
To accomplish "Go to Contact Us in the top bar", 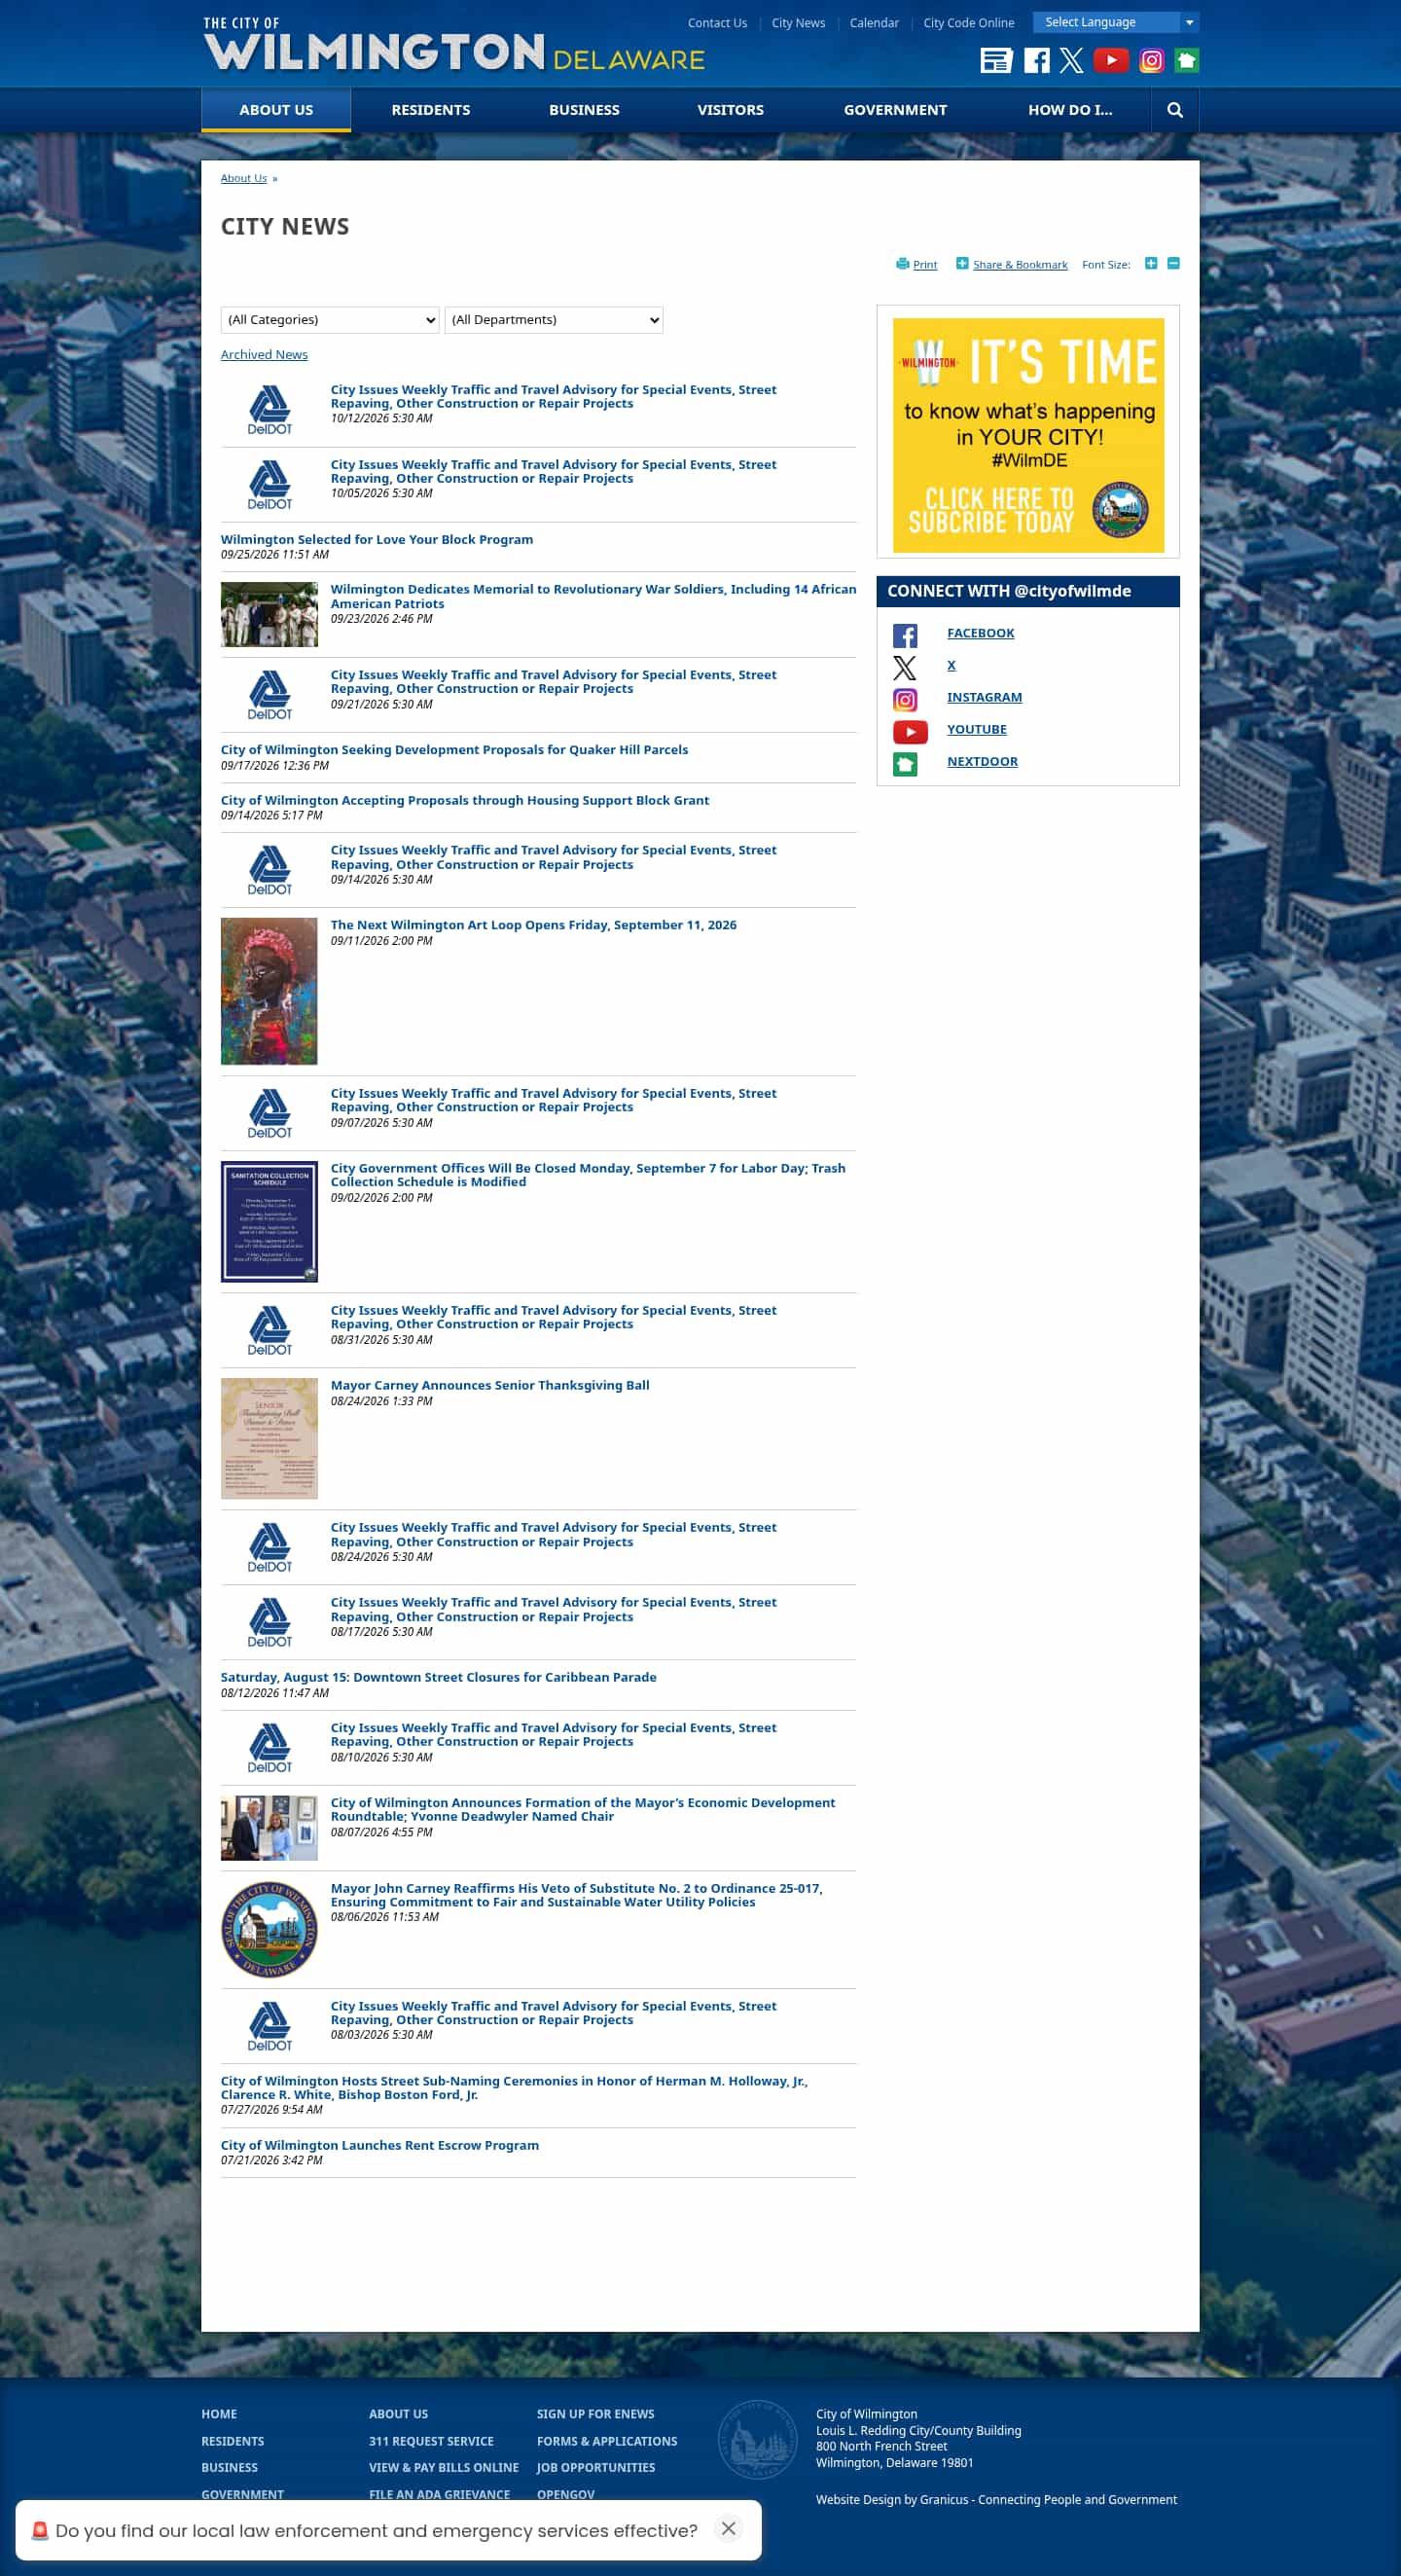I will (x=717, y=23).
